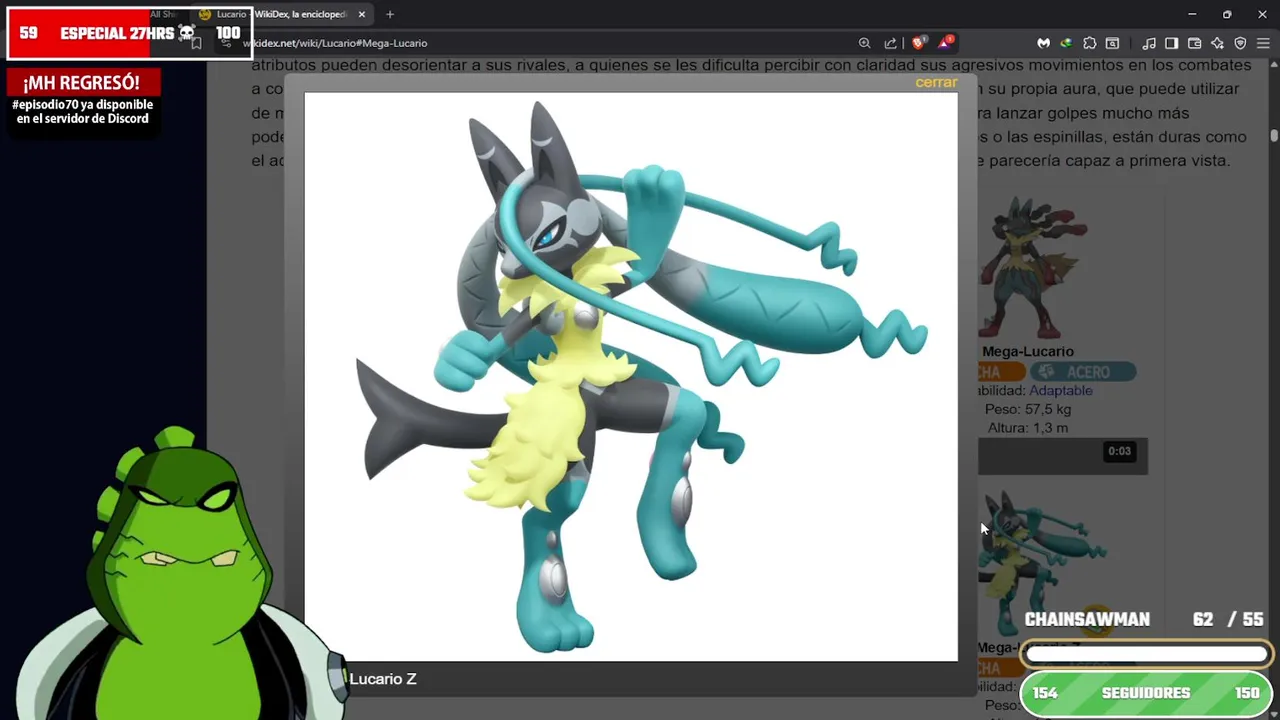Play the cry audio clip showing 0:03

(x=1063, y=456)
